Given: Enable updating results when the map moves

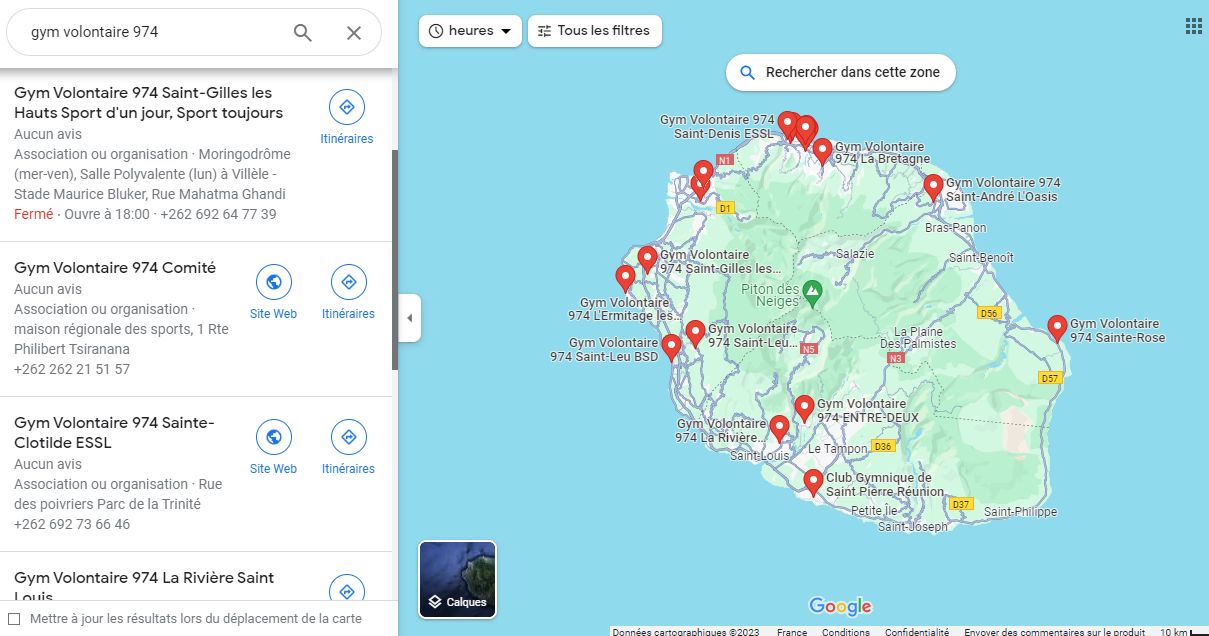Looking at the screenshot, I should pos(14,619).
